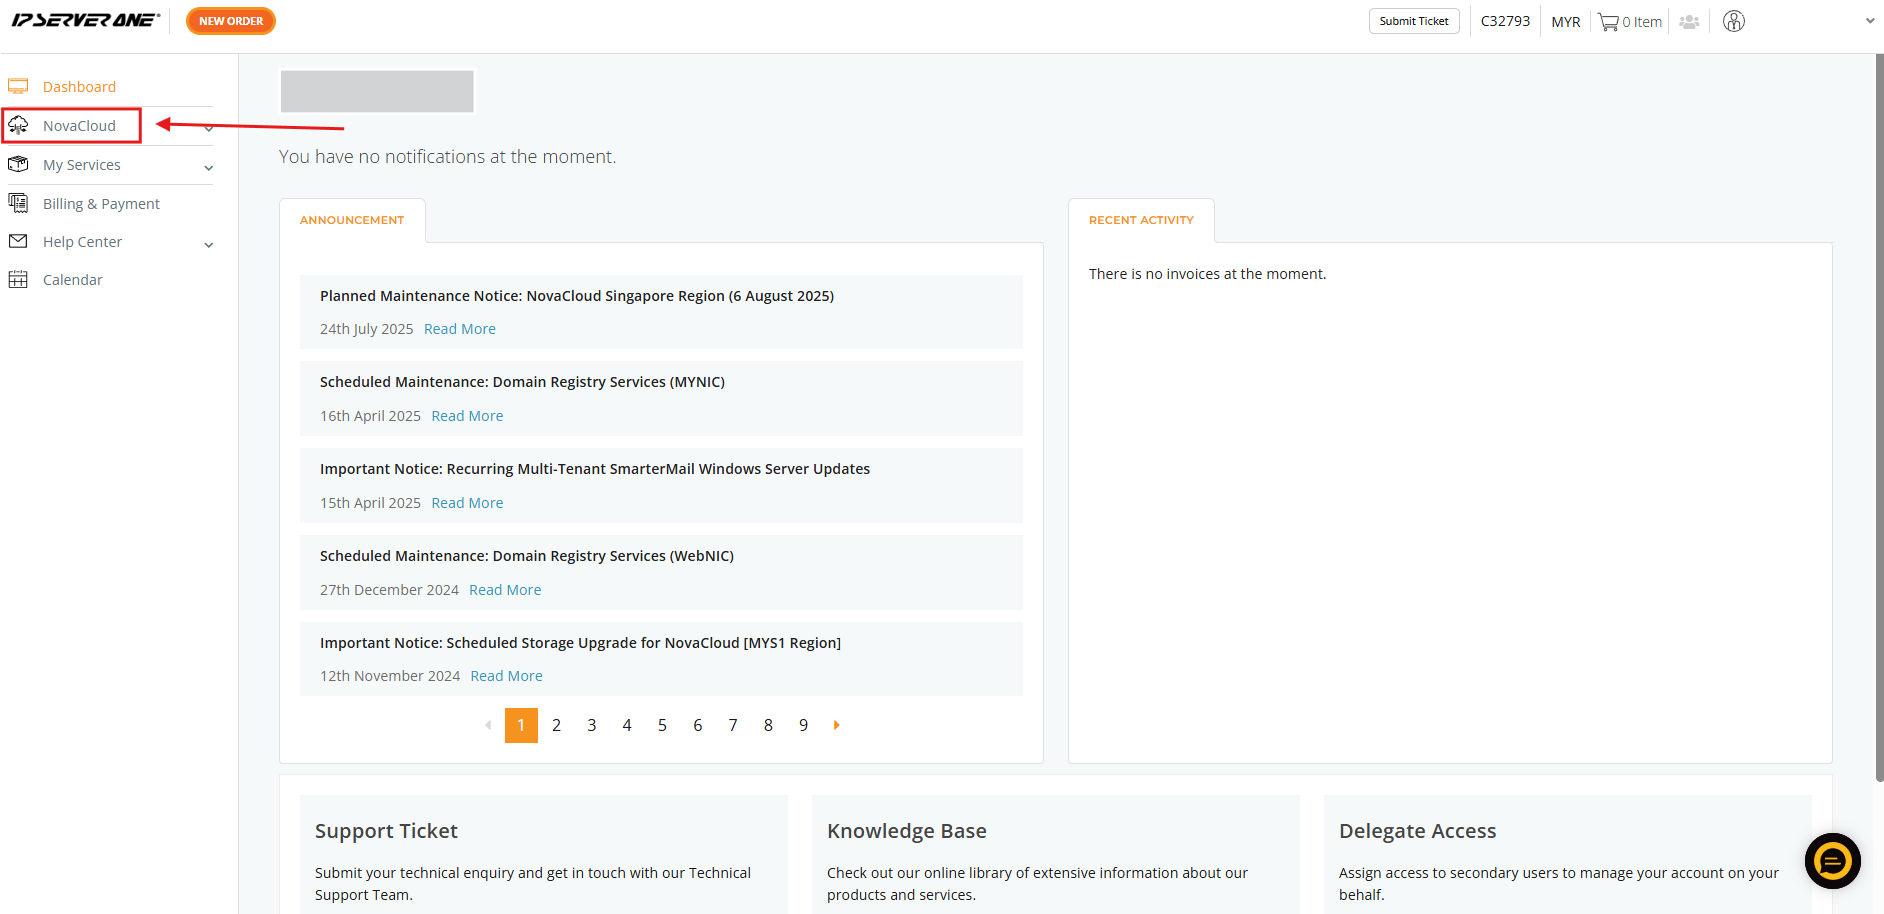
Task: Select announcements page 1
Action: pos(521,725)
